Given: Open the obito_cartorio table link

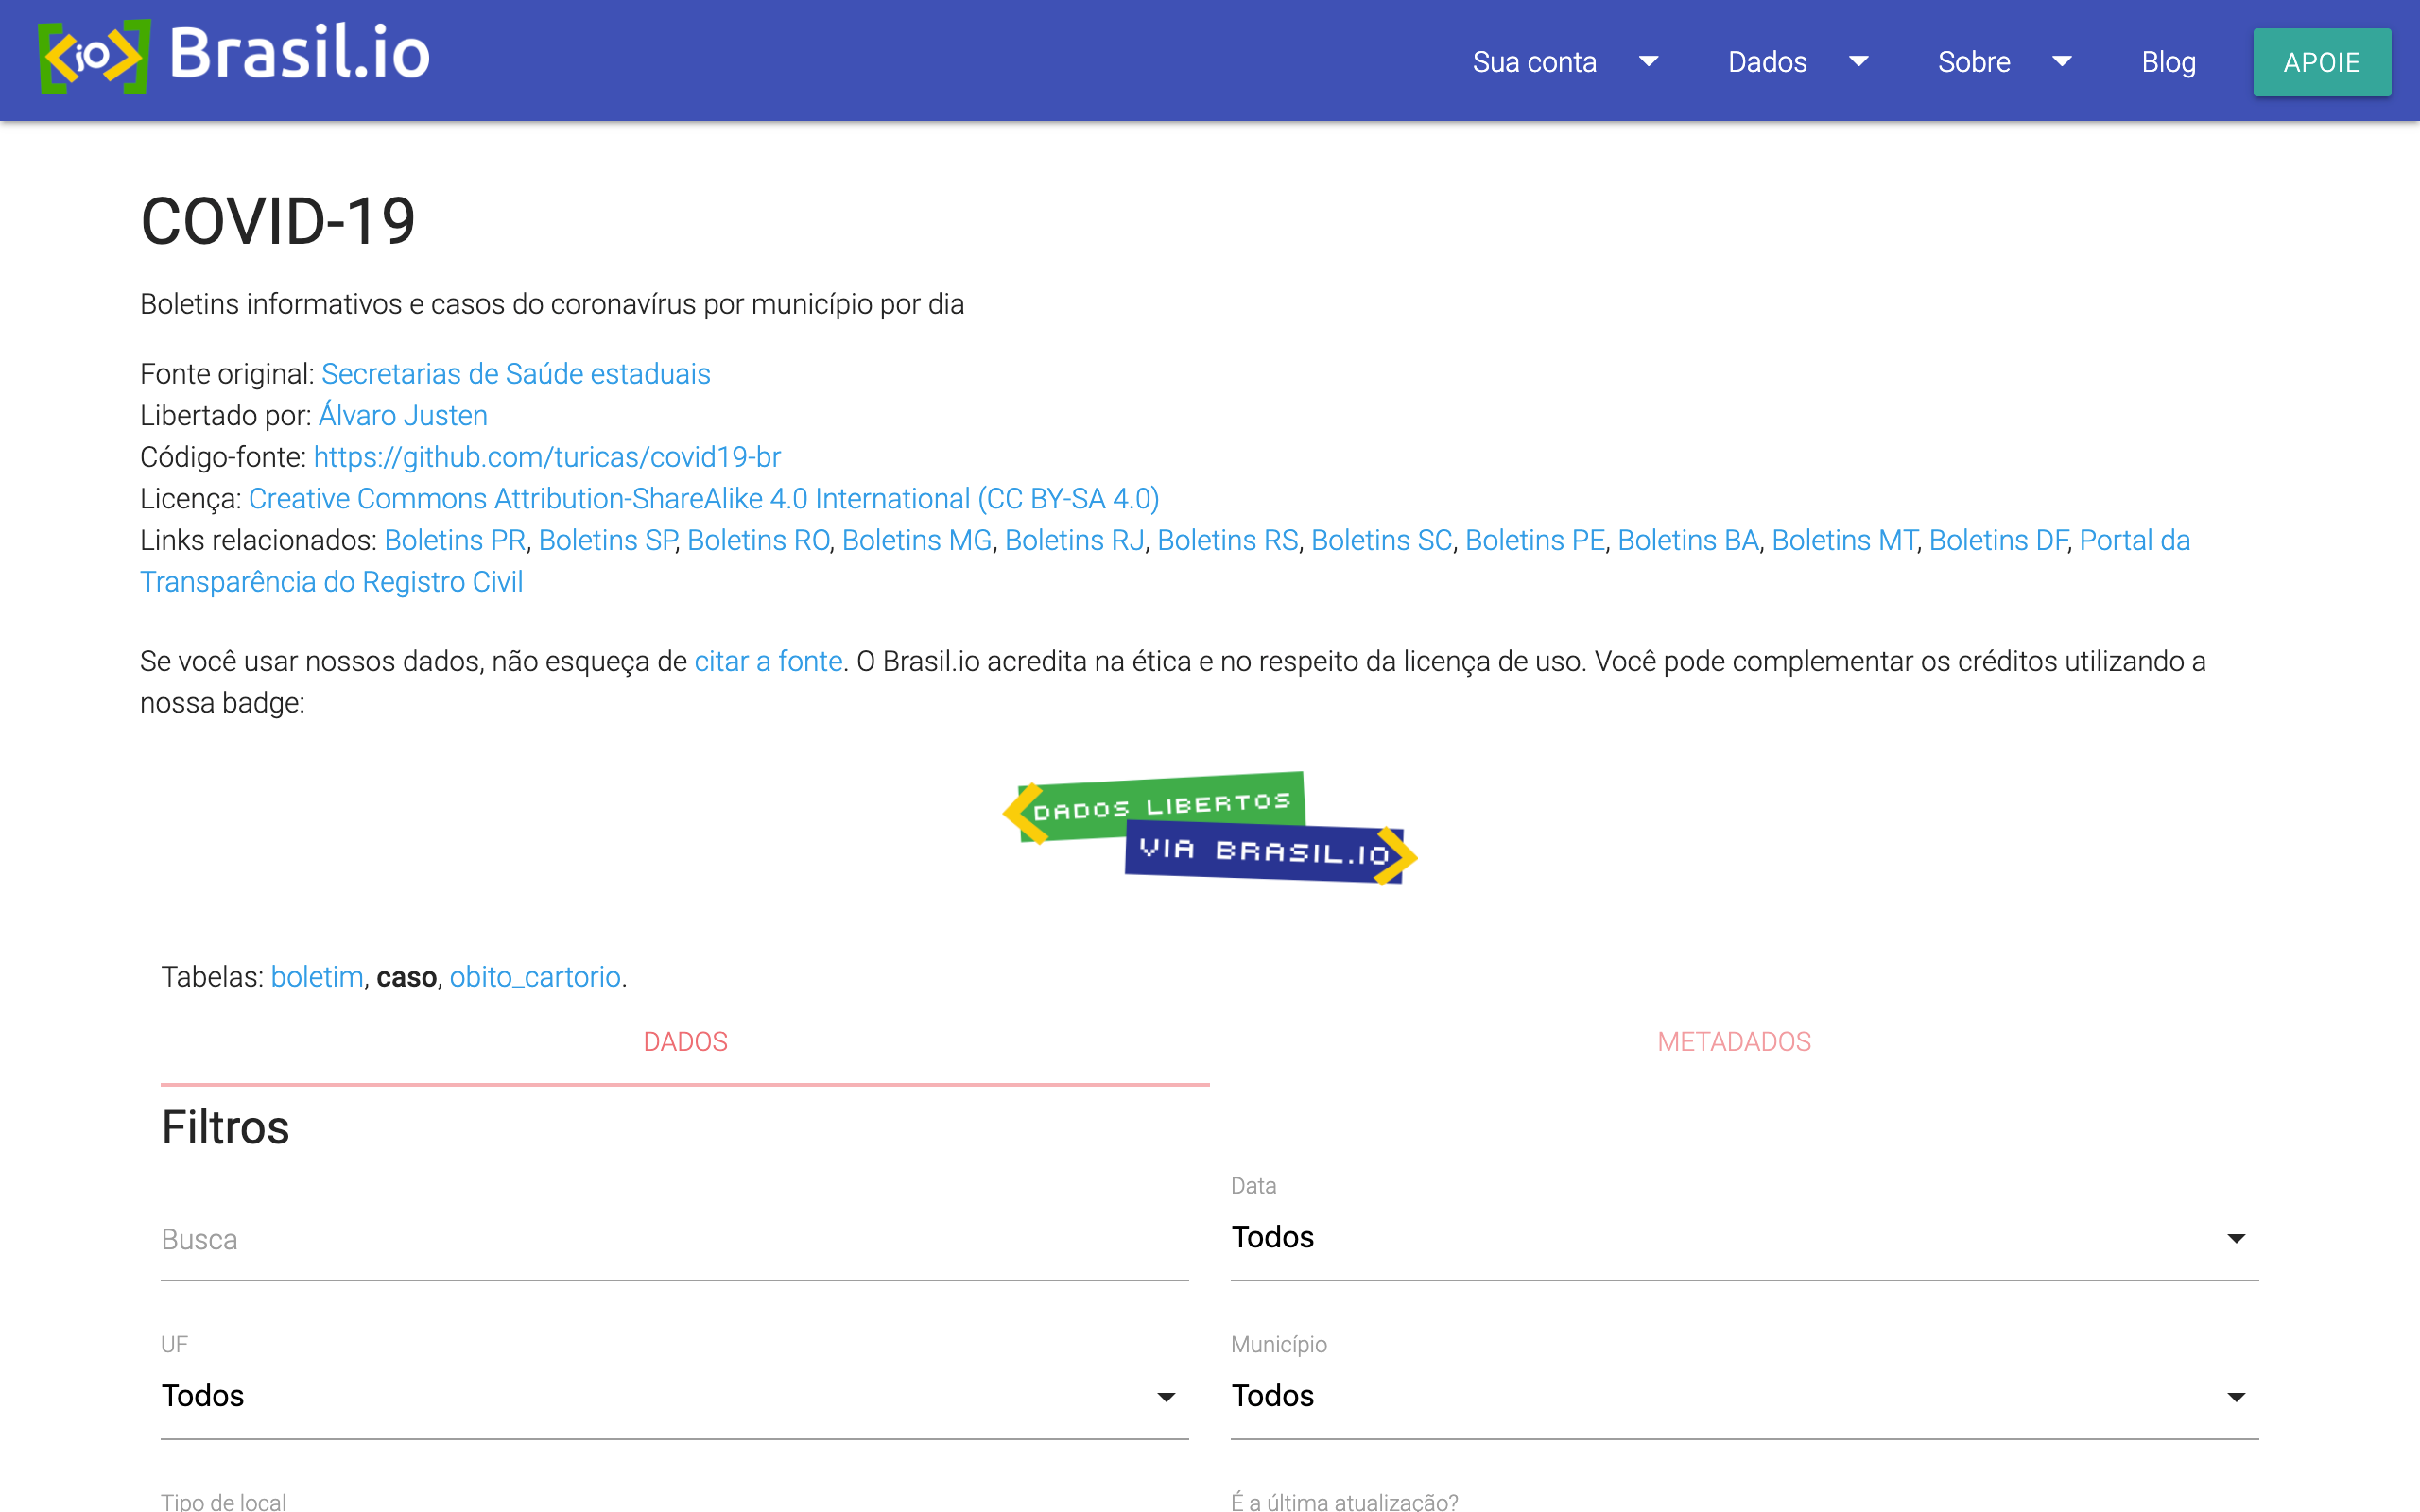Looking at the screenshot, I should pos(535,977).
